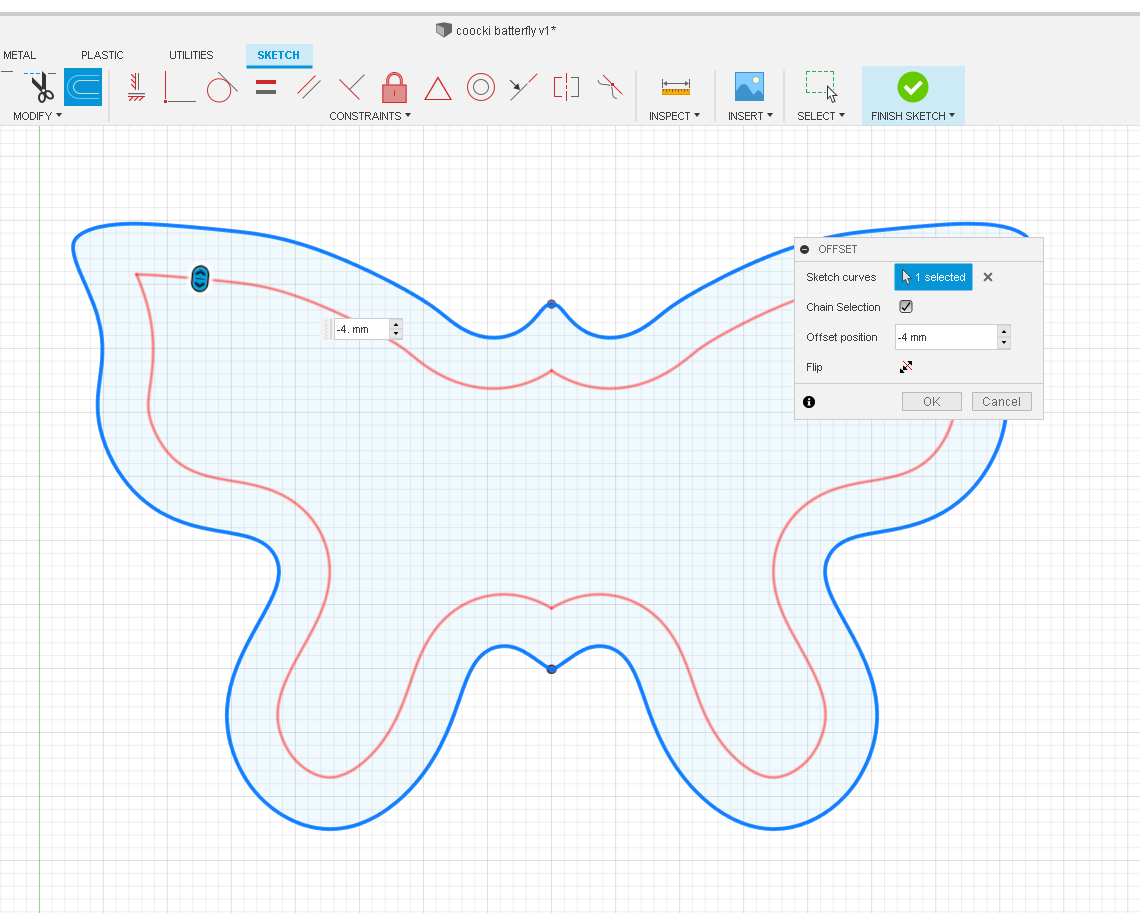Collapse the OFFSET dialog header
1140x913 pixels.
804,249
